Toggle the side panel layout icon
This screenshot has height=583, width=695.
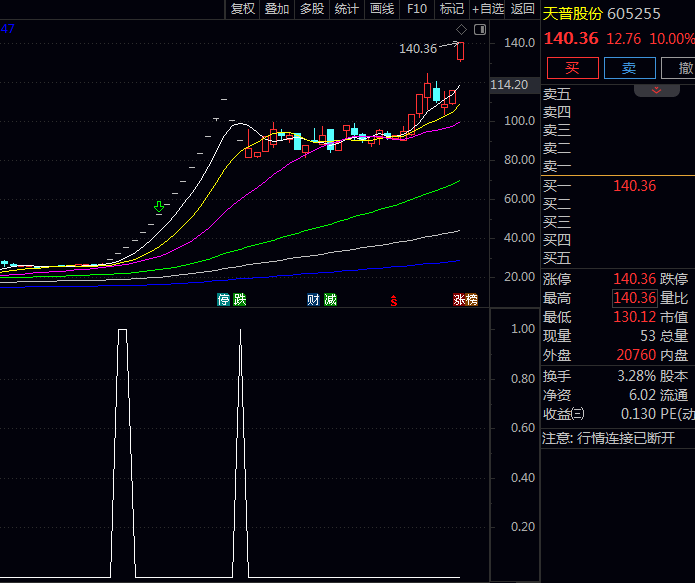click(x=480, y=29)
